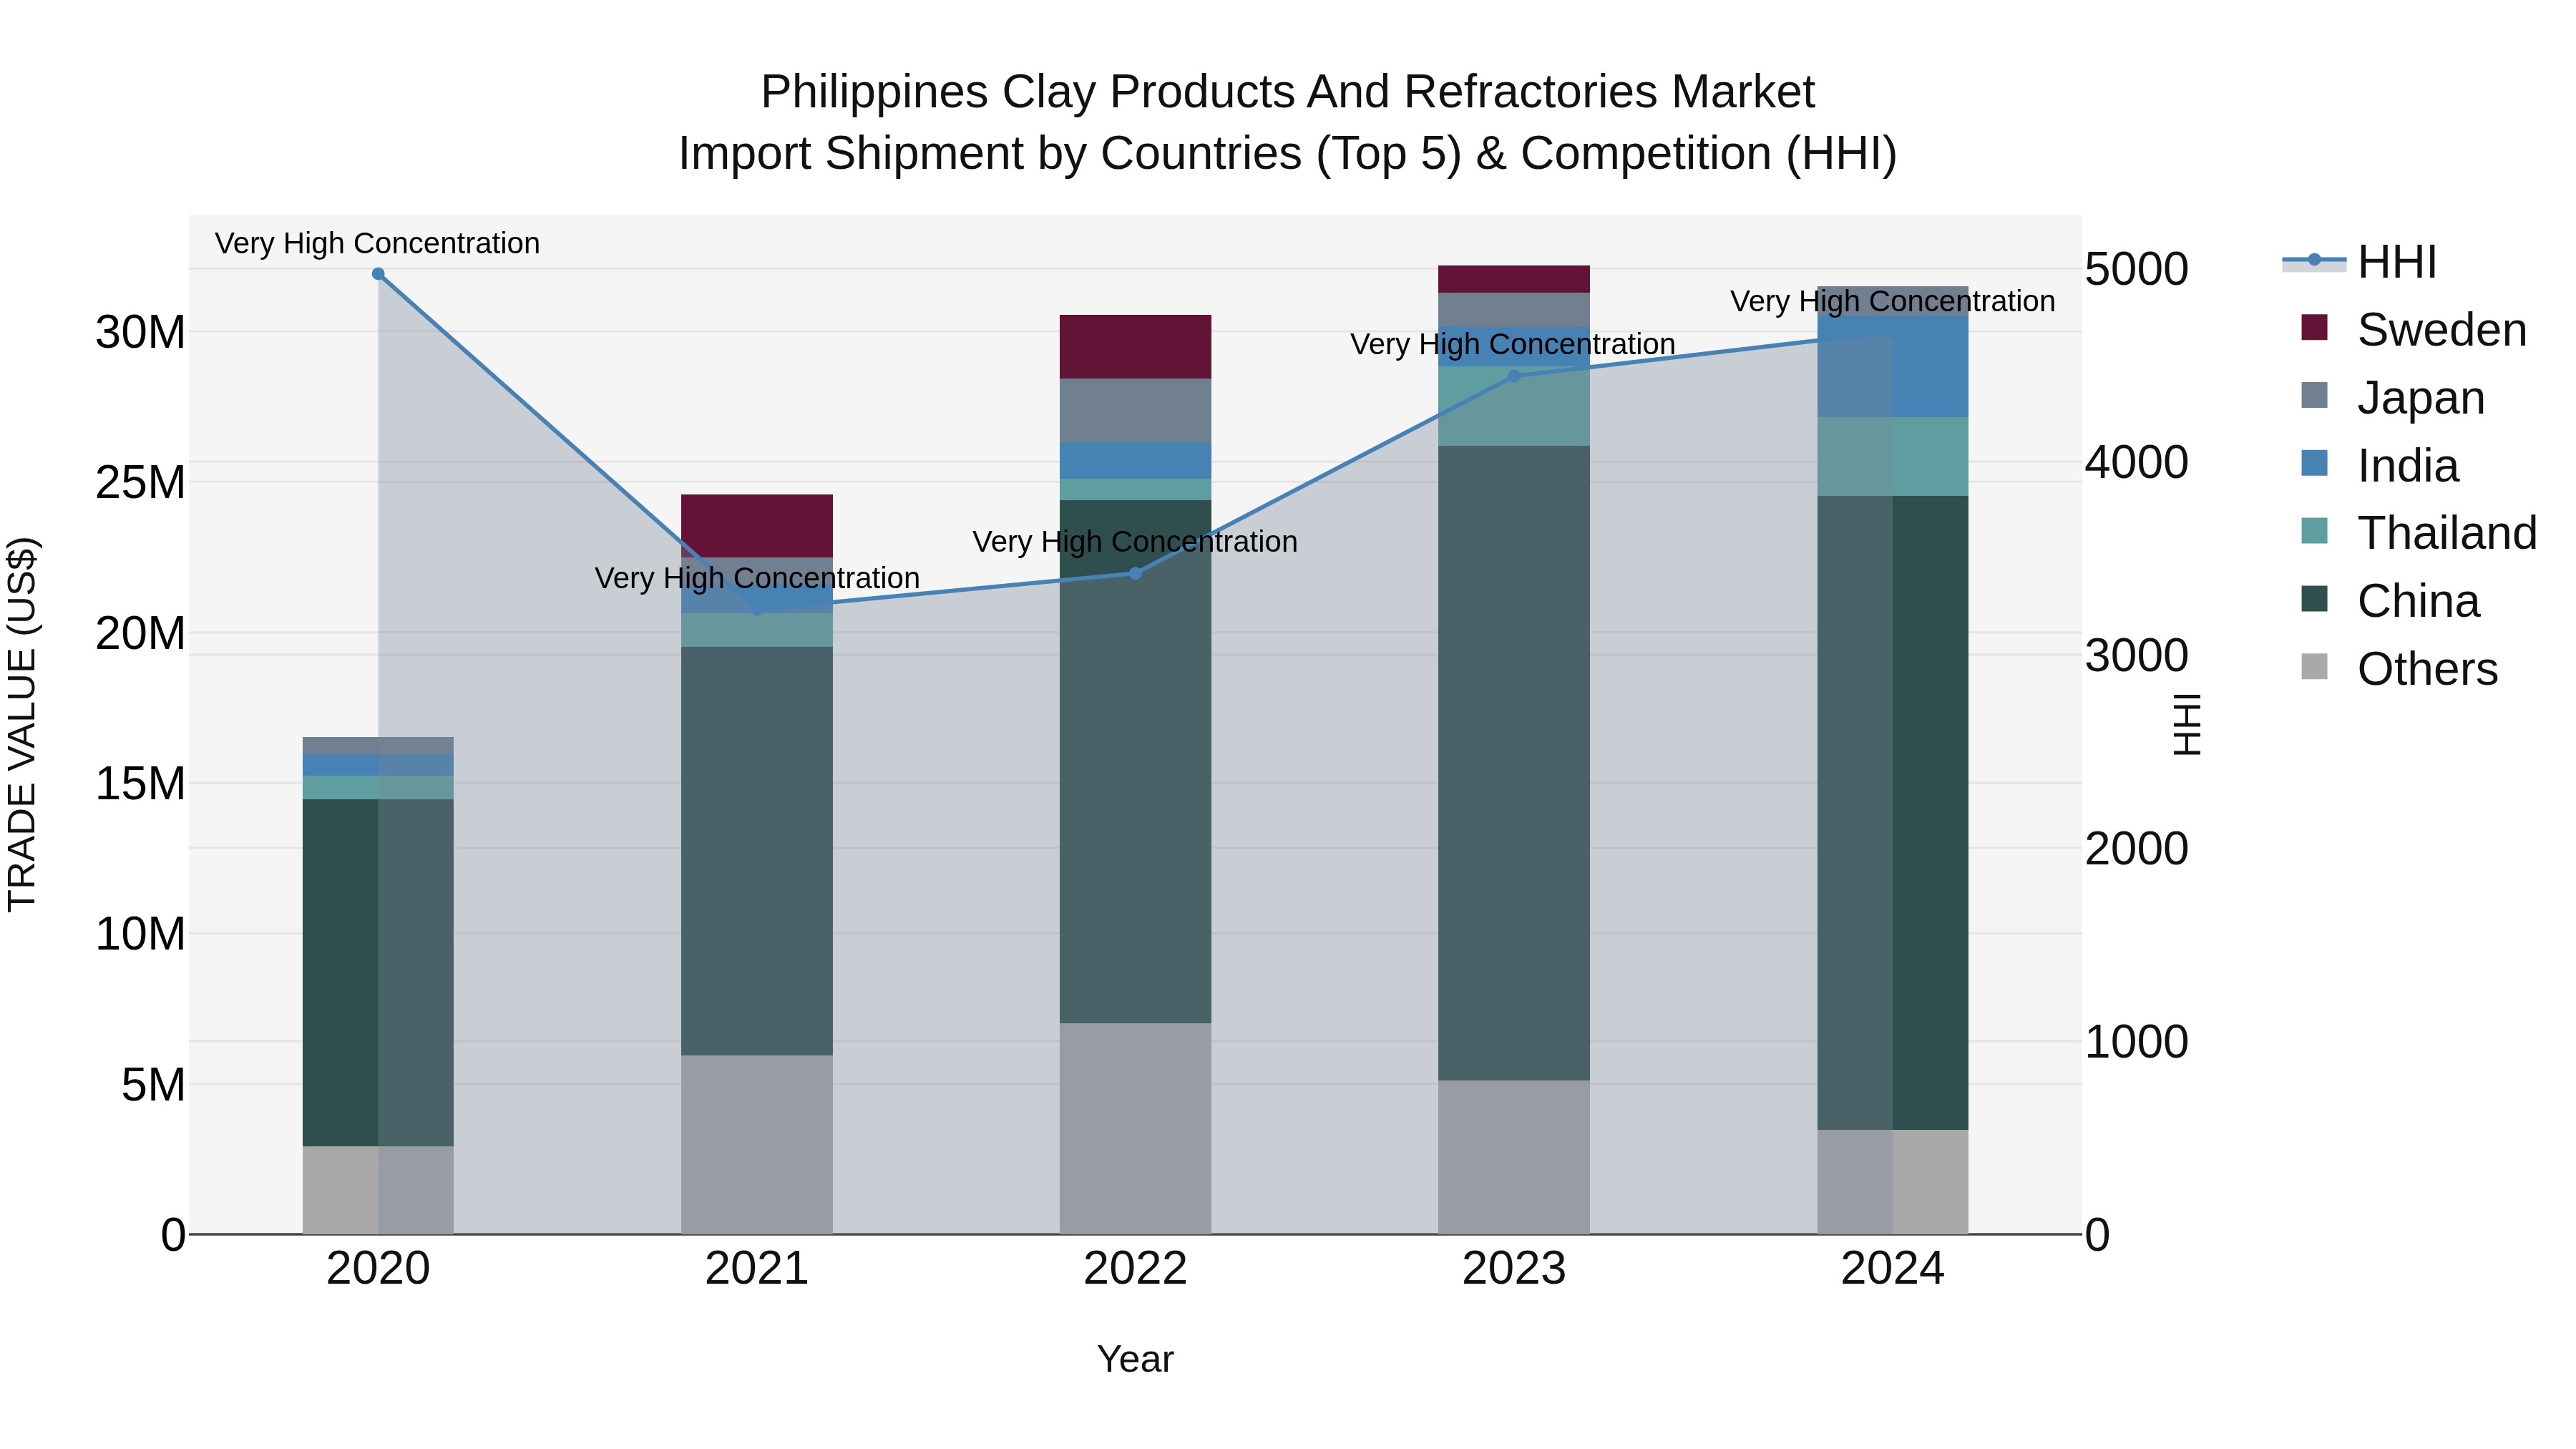Click the 2021 Very High Concentration annotation

pos(757,578)
